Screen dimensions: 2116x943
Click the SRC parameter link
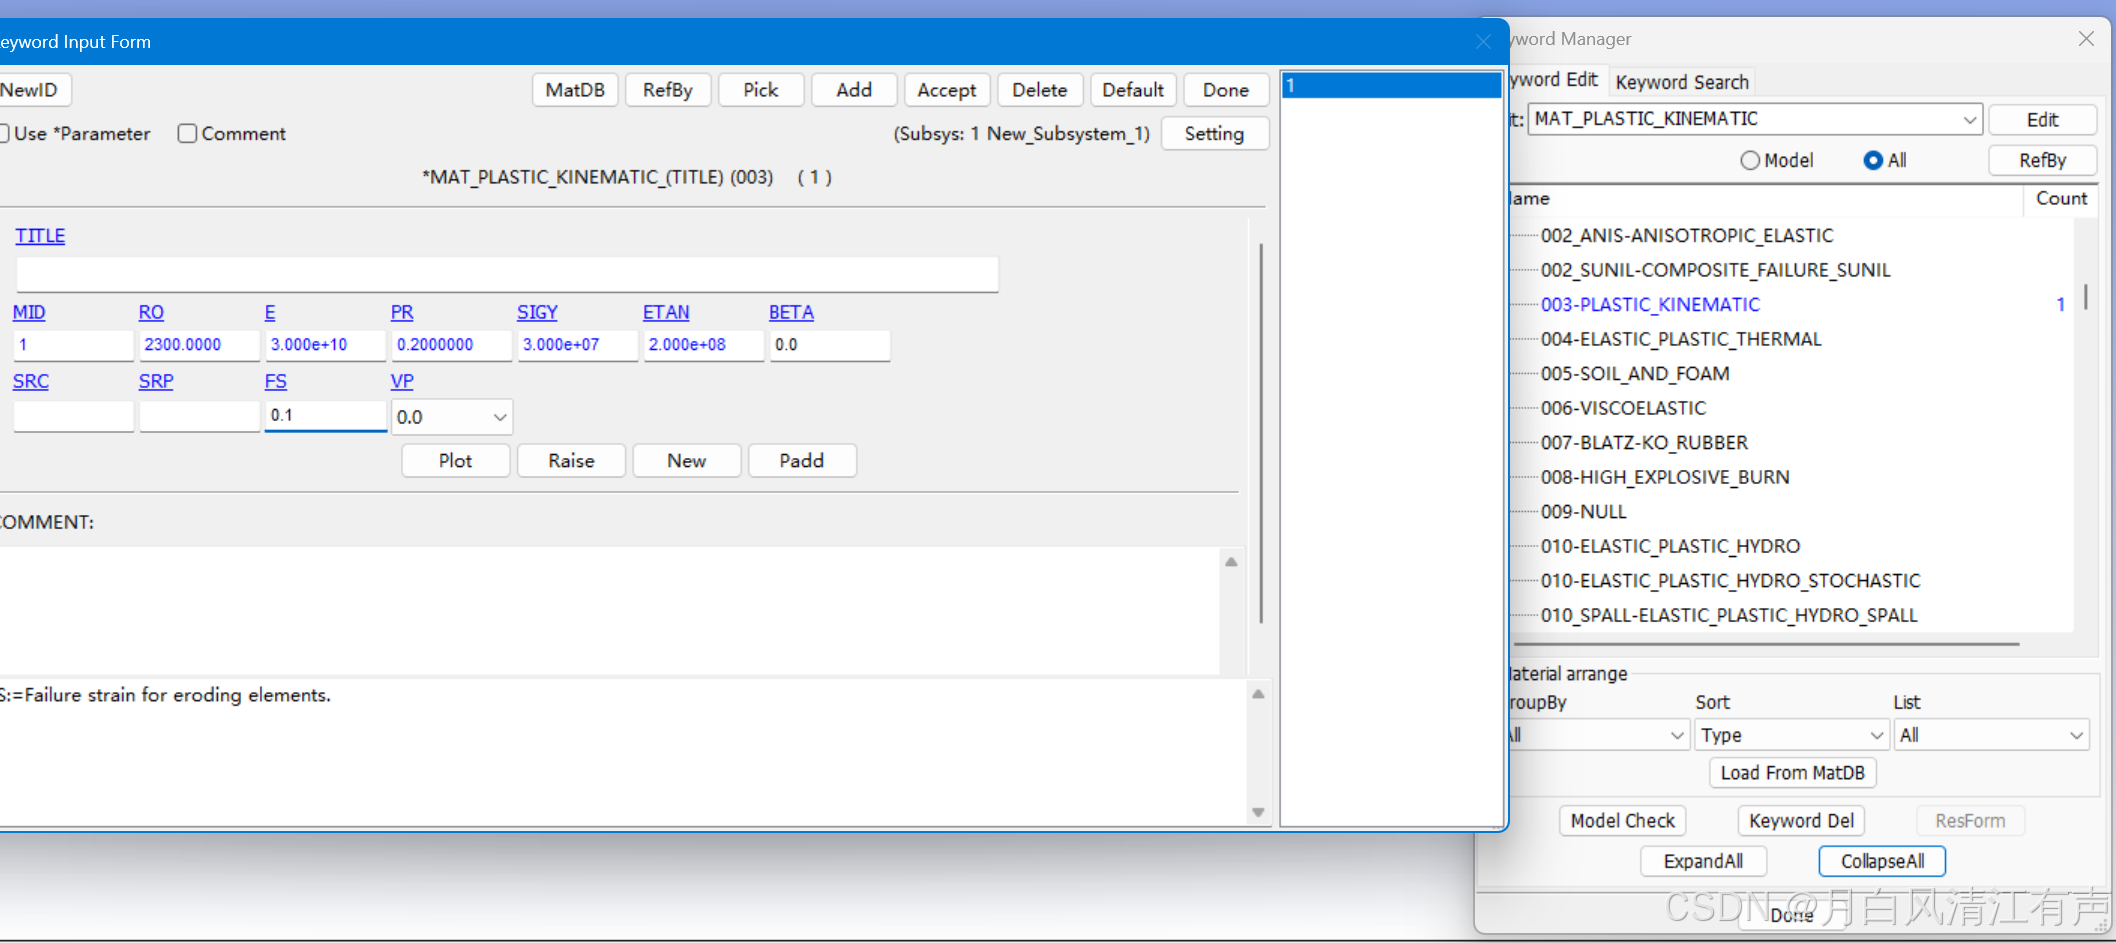tap(31, 381)
